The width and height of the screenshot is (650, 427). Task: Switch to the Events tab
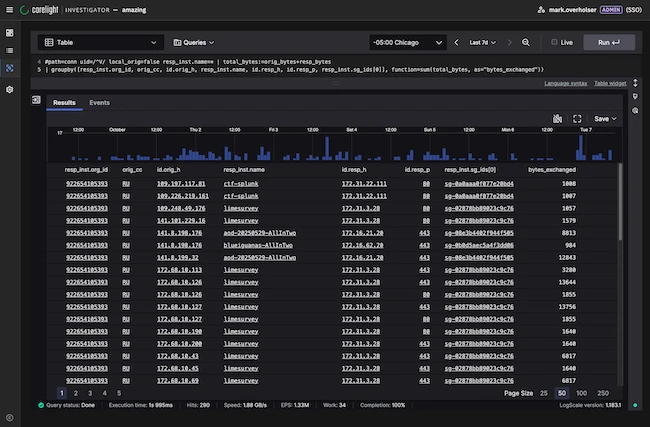click(x=99, y=103)
